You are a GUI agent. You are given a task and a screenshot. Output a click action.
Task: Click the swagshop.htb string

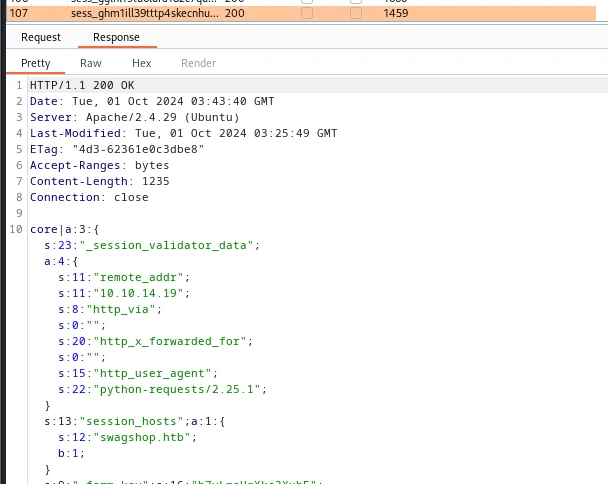click(142, 437)
